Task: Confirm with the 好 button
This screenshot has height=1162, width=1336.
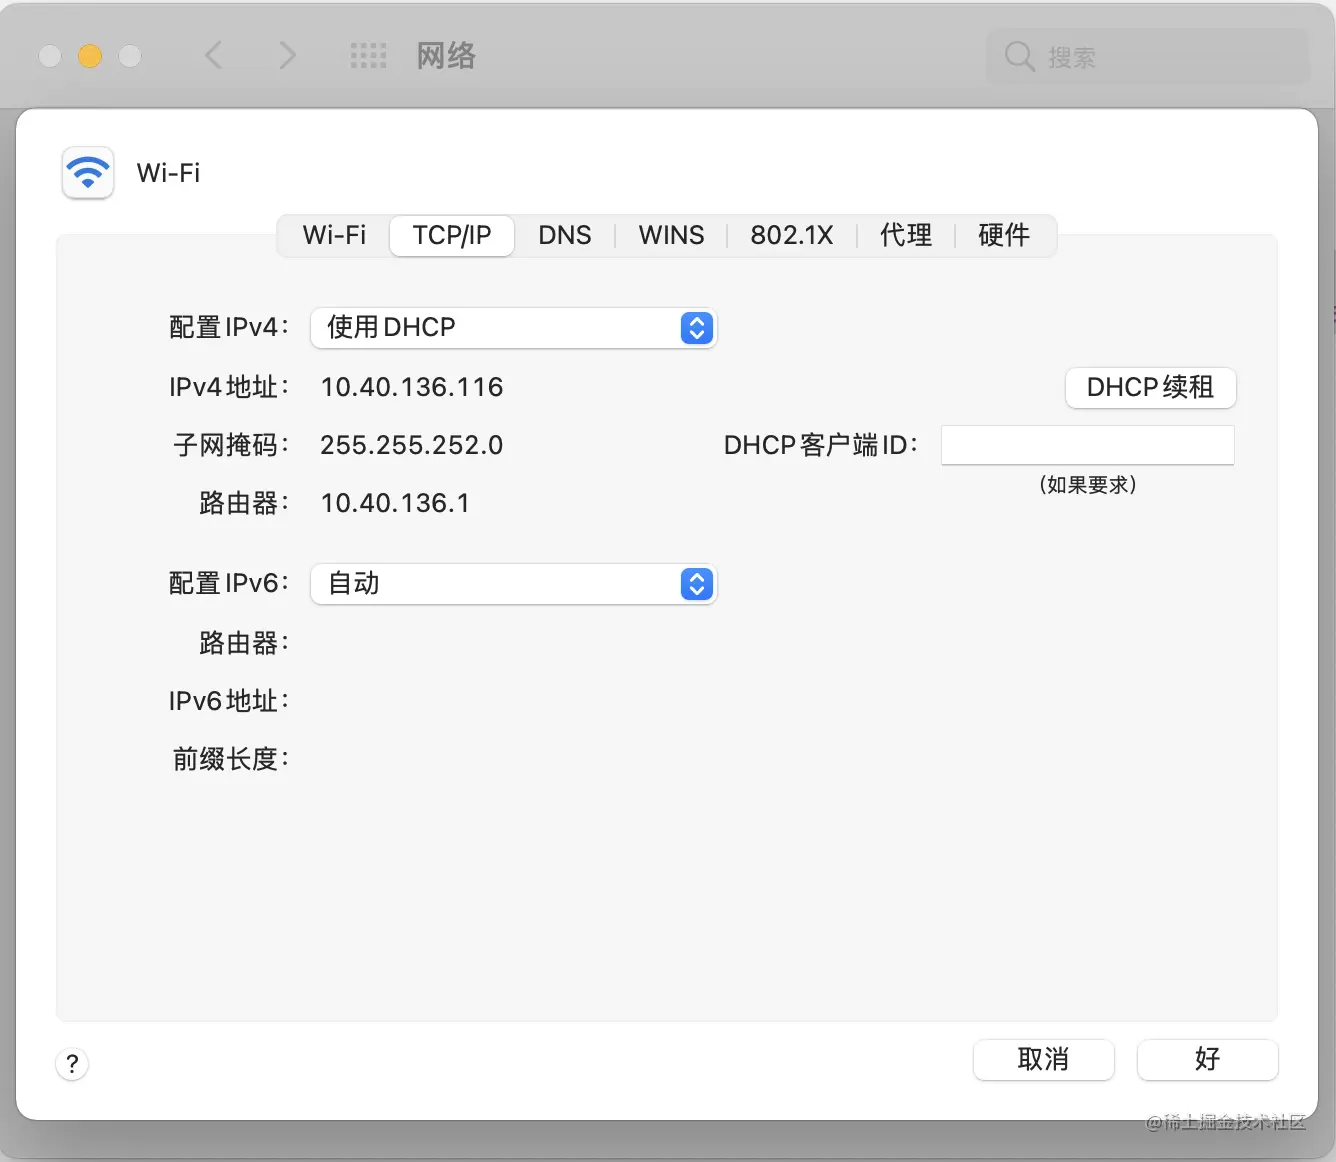Action: coord(1207,1060)
